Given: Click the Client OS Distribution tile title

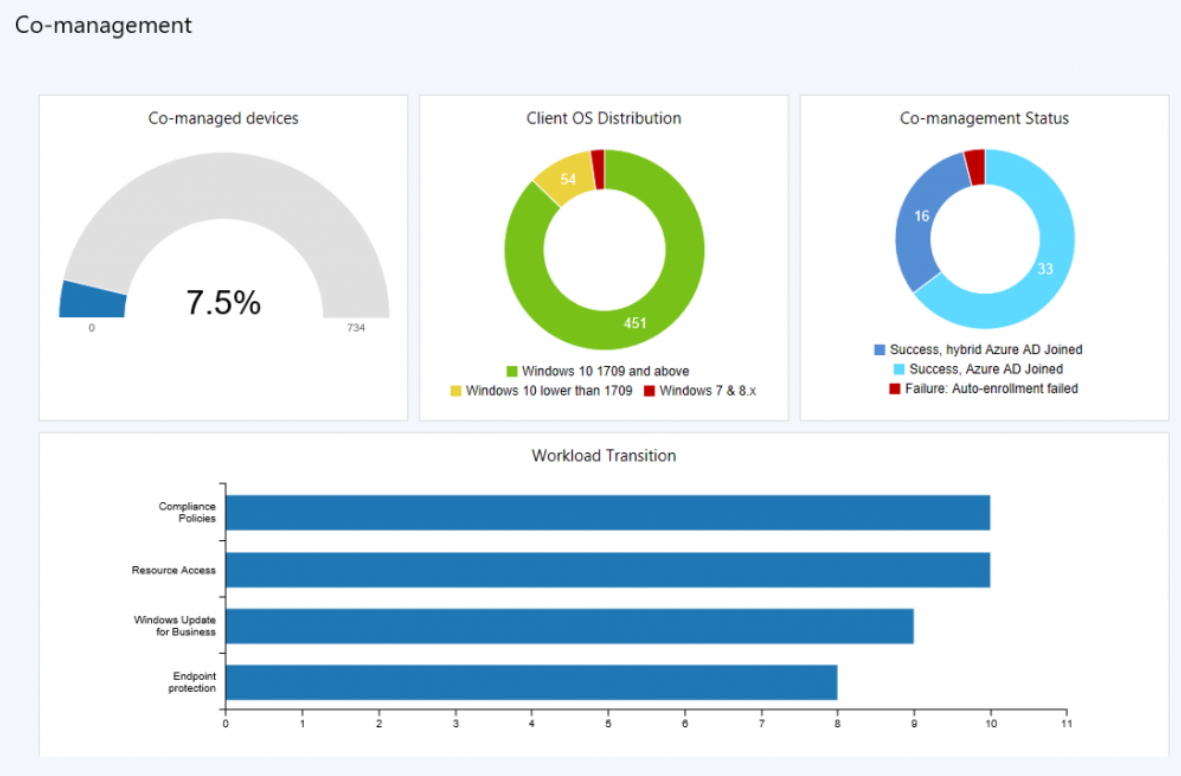Looking at the screenshot, I should coord(604,118).
